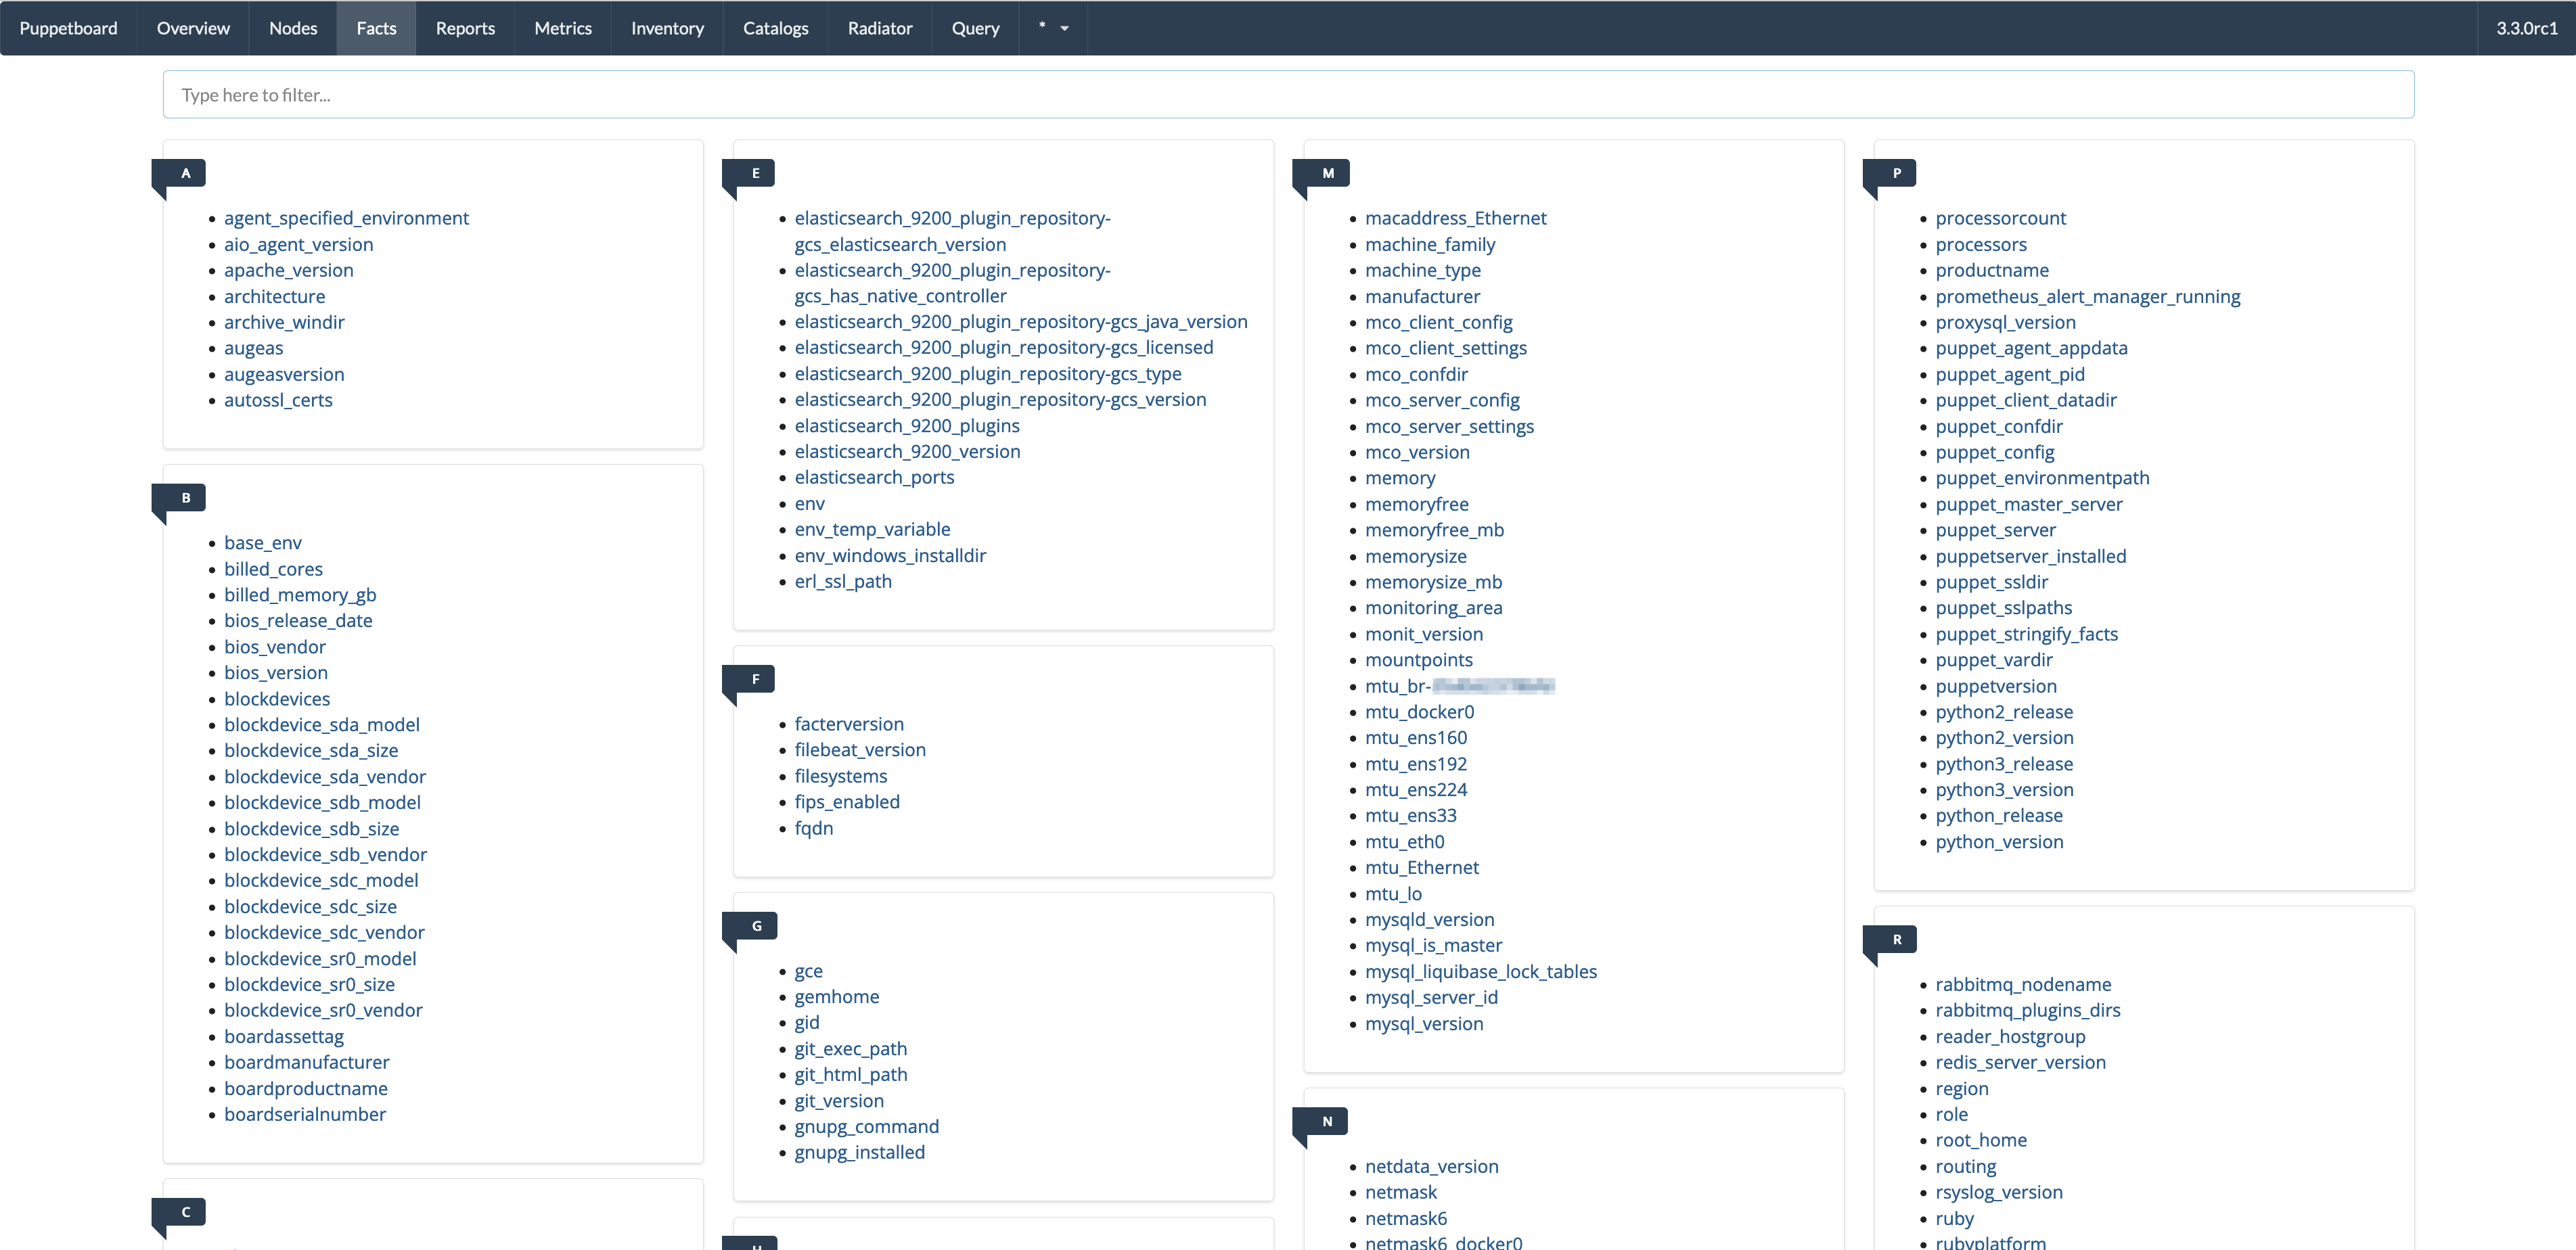The width and height of the screenshot is (2576, 1250).
Task: Open the puppet_master_server fact
Action: tap(2028, 504)
